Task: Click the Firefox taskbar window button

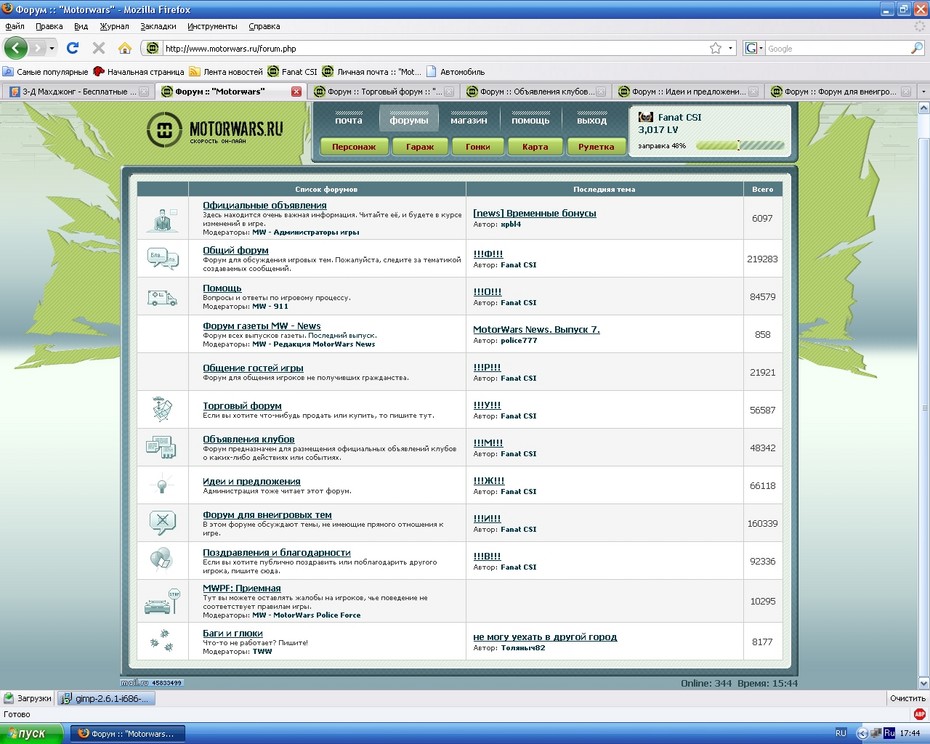Action: click(128, 734)
